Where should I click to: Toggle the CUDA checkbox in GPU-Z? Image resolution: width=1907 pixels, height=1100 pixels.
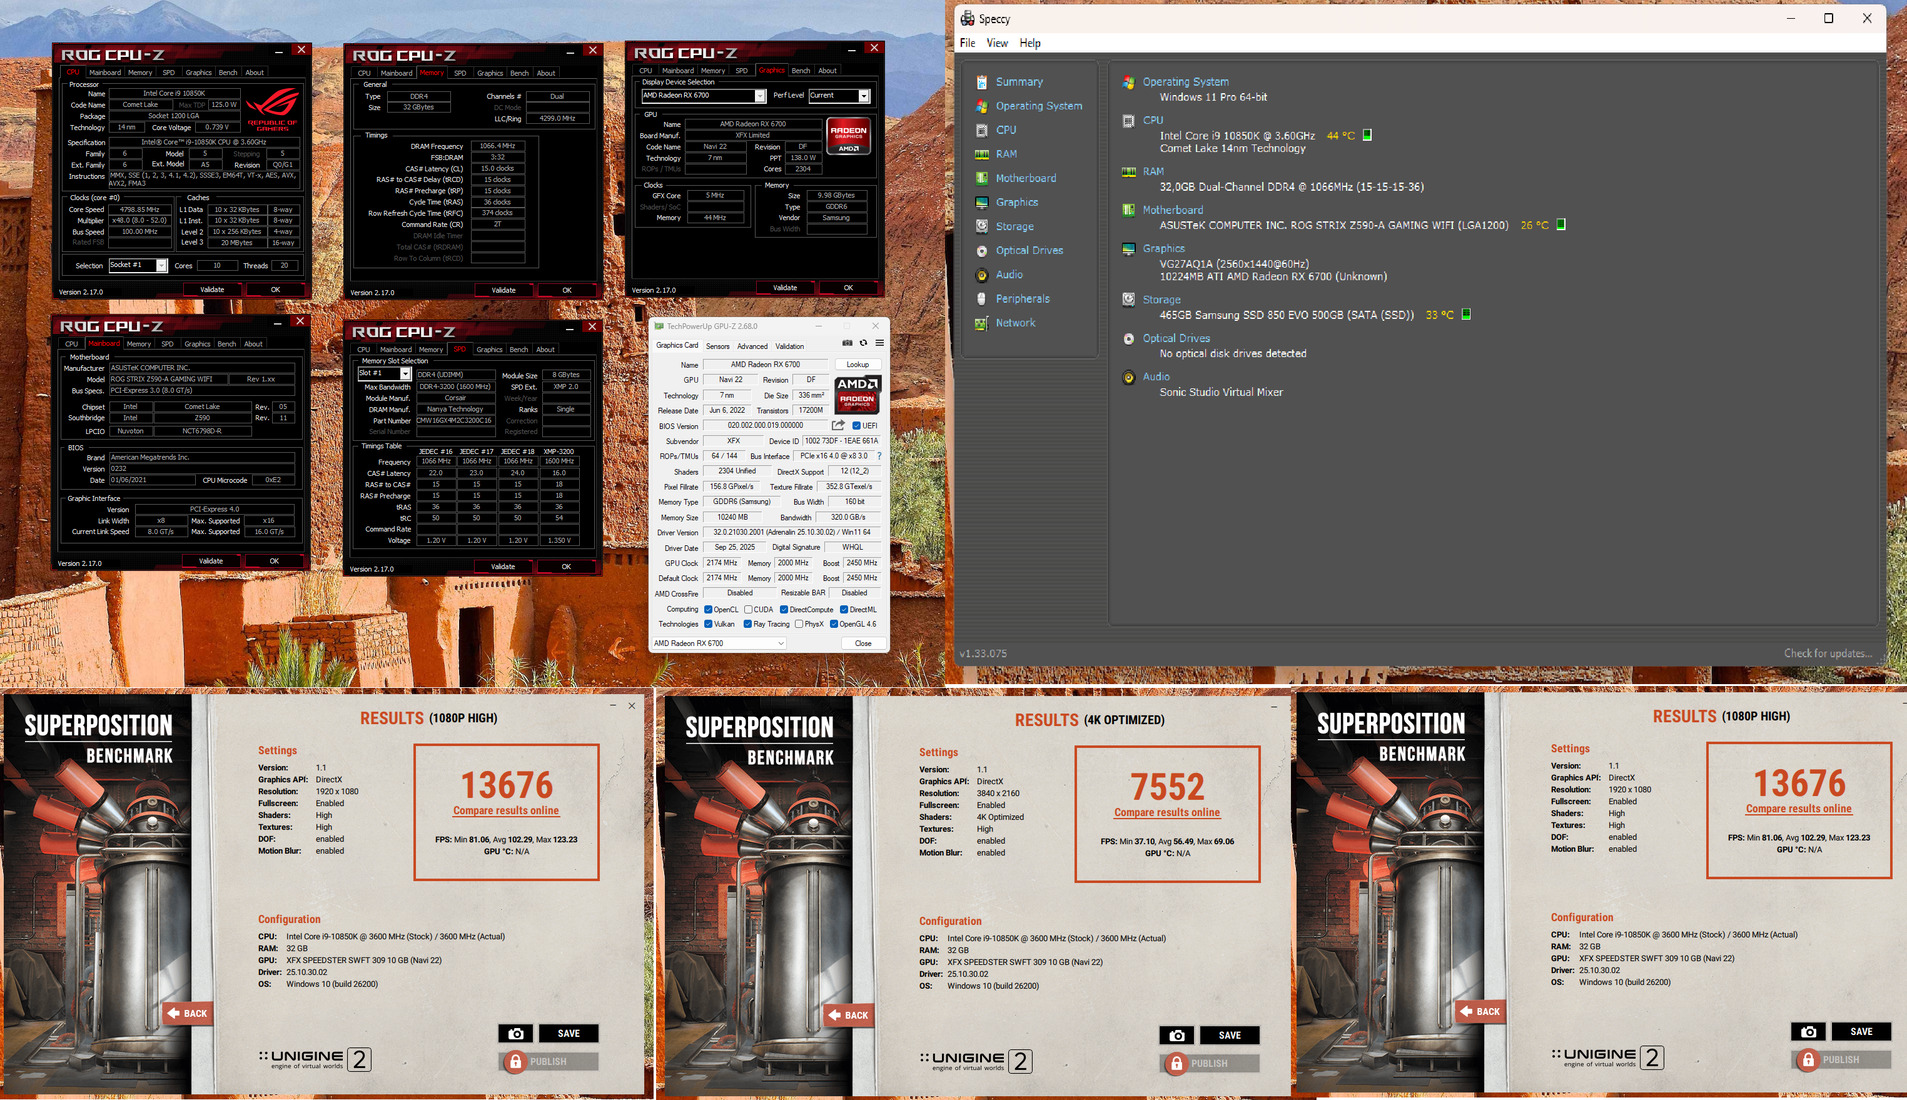(x=748, y=609)
